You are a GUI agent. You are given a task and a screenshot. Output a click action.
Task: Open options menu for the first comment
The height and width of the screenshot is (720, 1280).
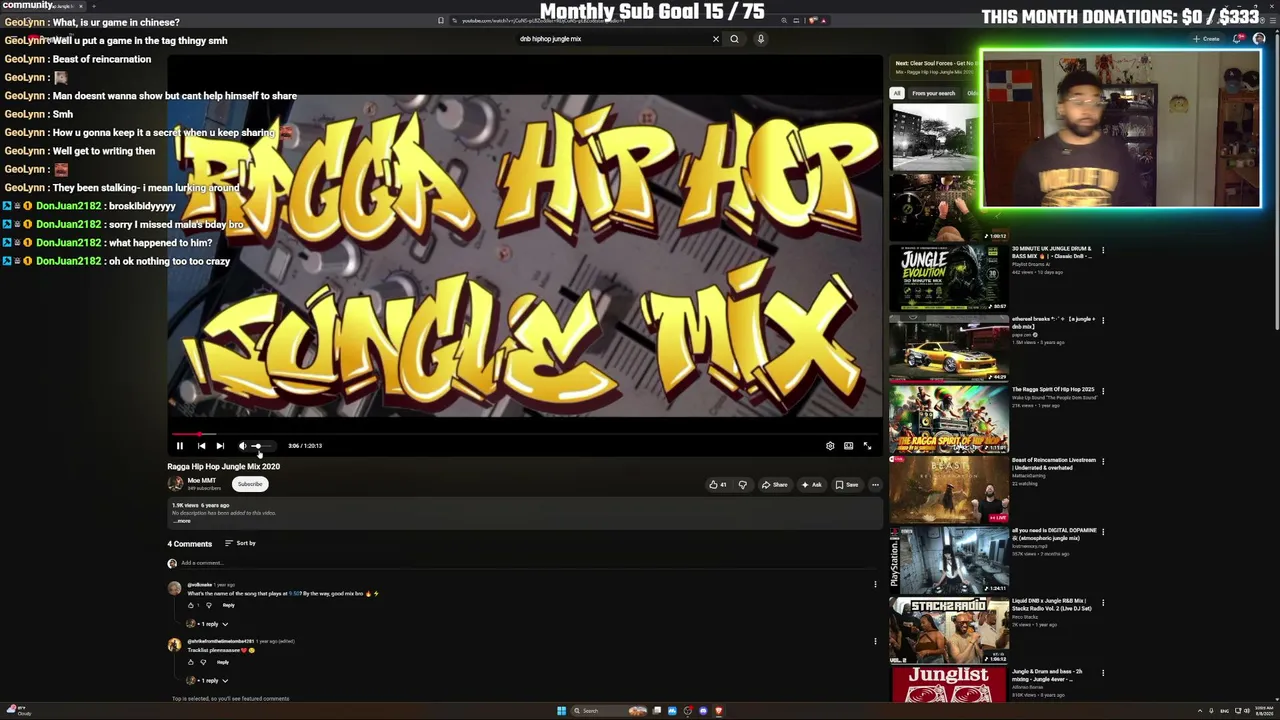[875, 585]
